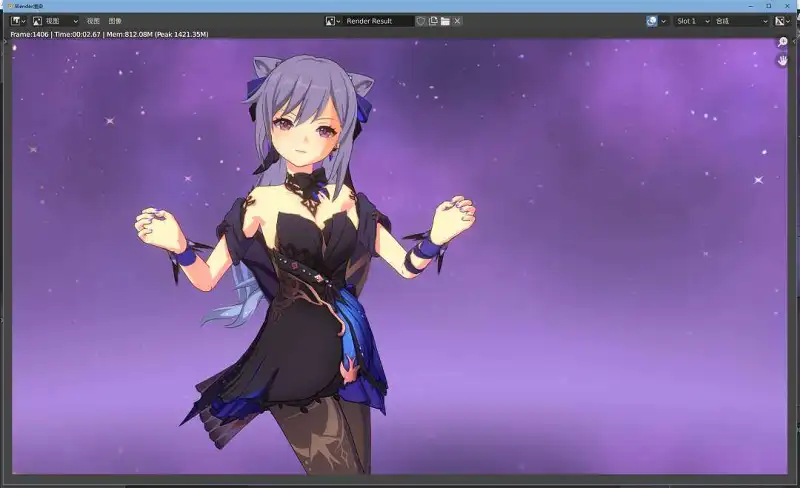Viewport: 800px width, 488px height.
Task: Browse images with the image datablock icon
Action: click(x=333, y=21)
